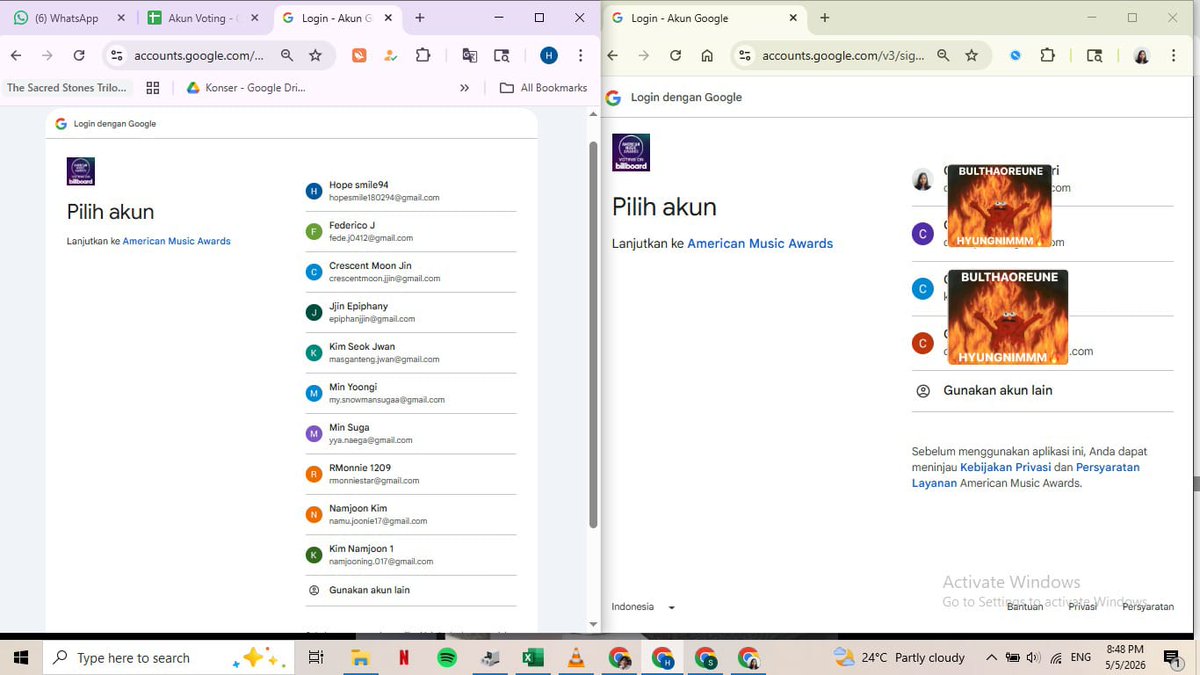The width and height of the screenshot is (1200, 675).
Task: Open new tab in left Chrome window
Action: pos(419,18)
